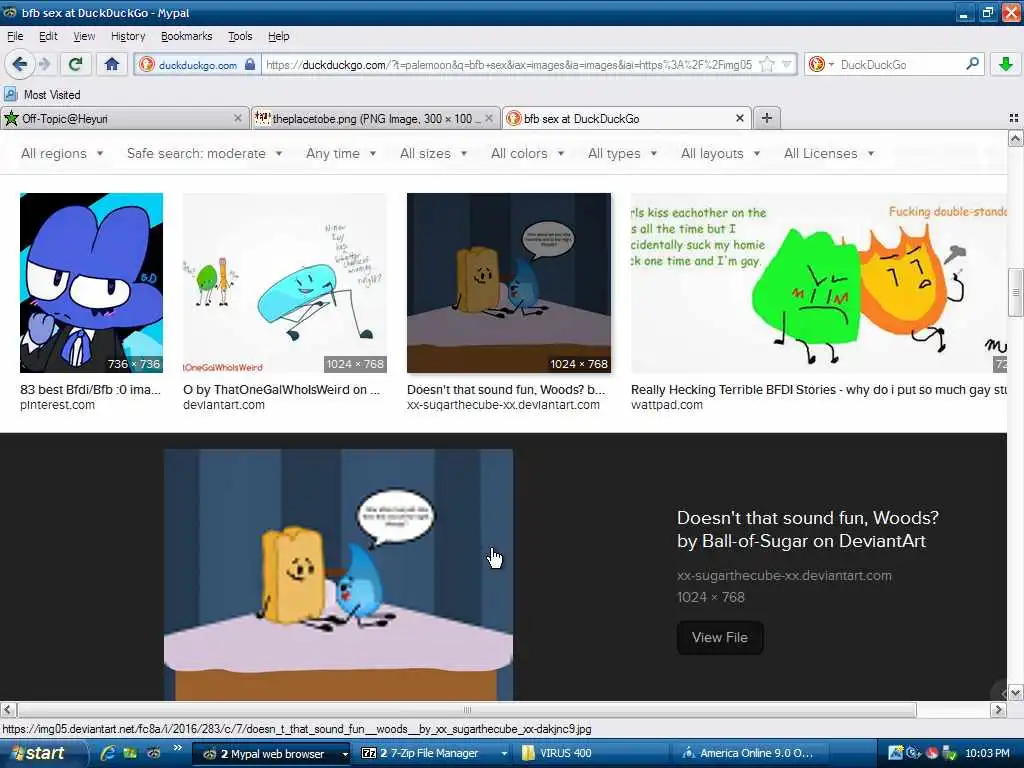Open the search engine selector dropdown
The image size is (1024, 768).
tap(821, 64)
